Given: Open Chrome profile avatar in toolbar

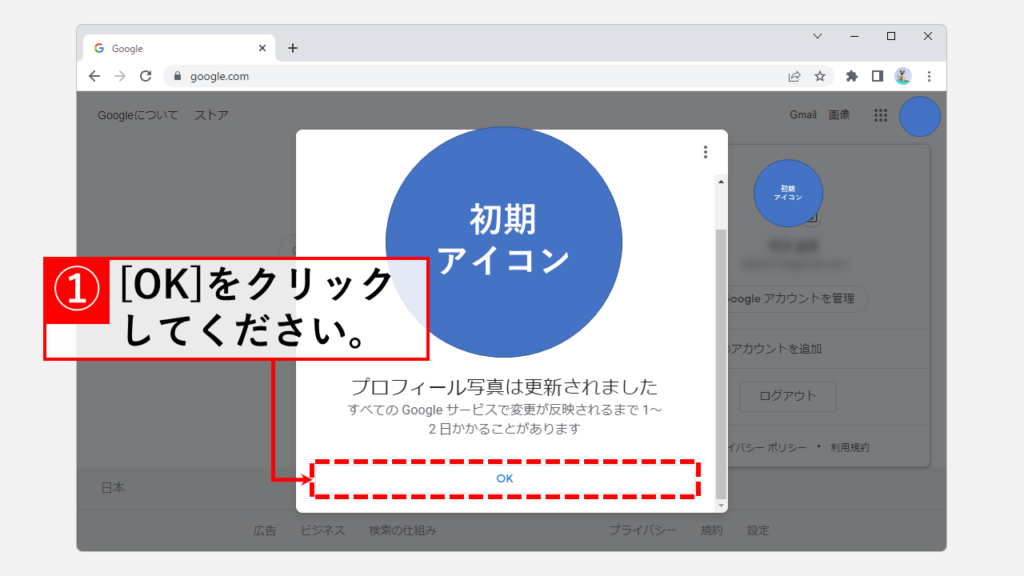Looking at the screenshot, I should point(903,76).
